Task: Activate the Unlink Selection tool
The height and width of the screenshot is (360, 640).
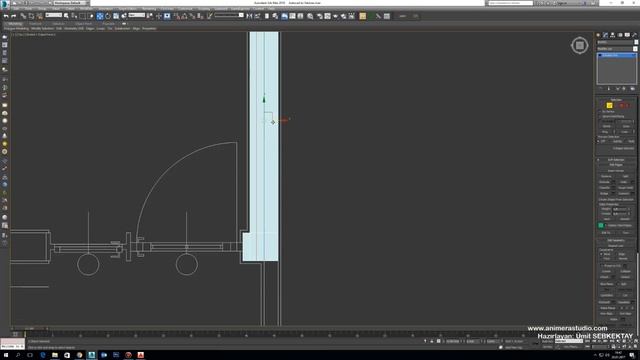Action: coord(31,16)
